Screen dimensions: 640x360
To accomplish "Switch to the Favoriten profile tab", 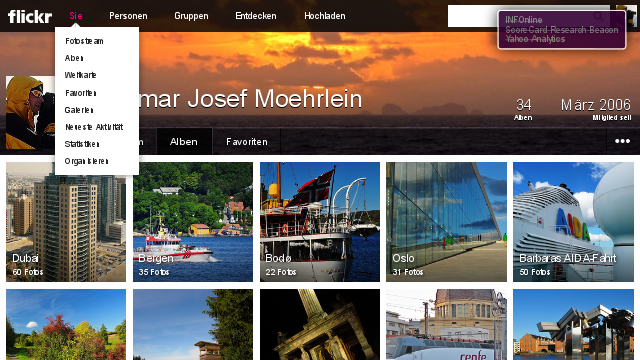I will [247, 142].
